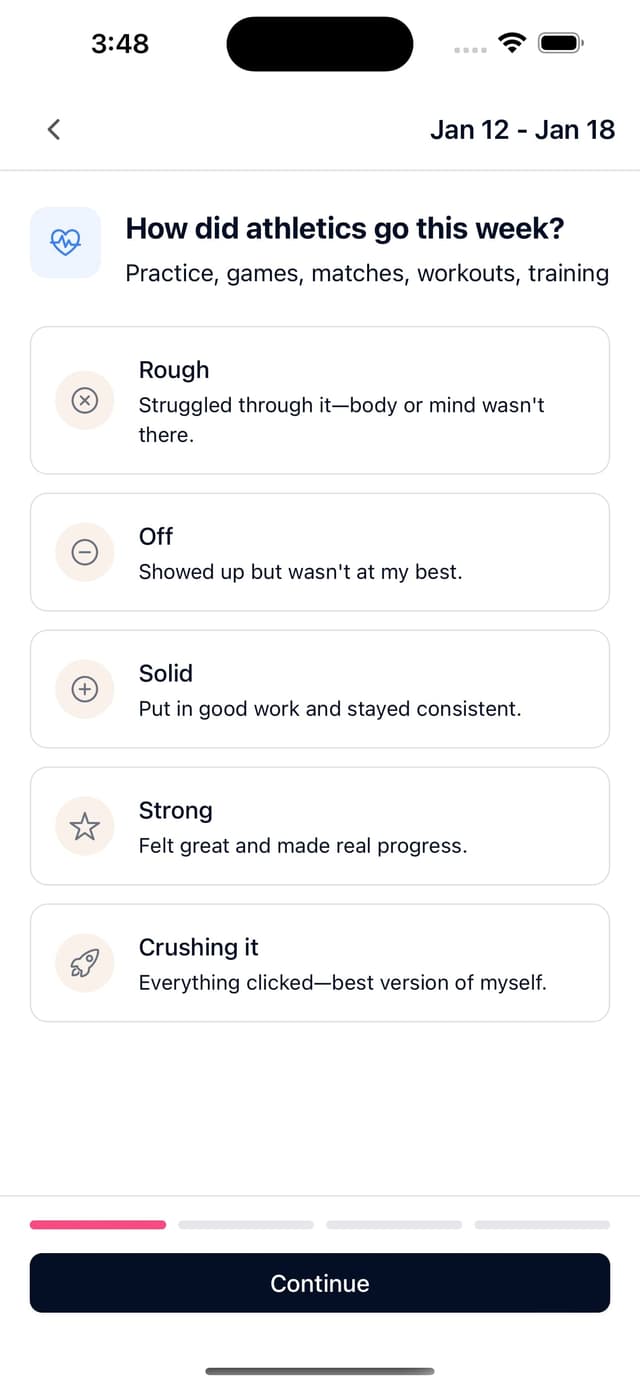
Task: Click the back chevron at top left
Action: point(54,129)
